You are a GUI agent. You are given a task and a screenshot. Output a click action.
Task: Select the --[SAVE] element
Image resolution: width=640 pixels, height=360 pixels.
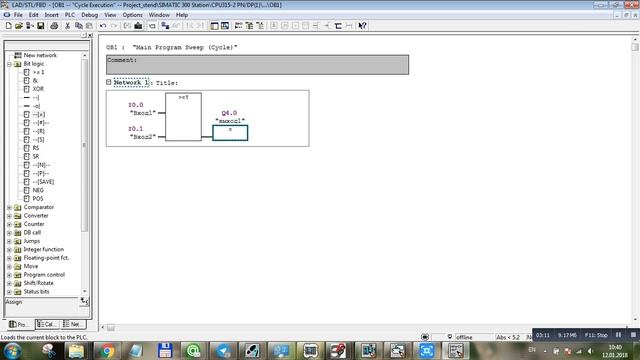click(43, 182)
